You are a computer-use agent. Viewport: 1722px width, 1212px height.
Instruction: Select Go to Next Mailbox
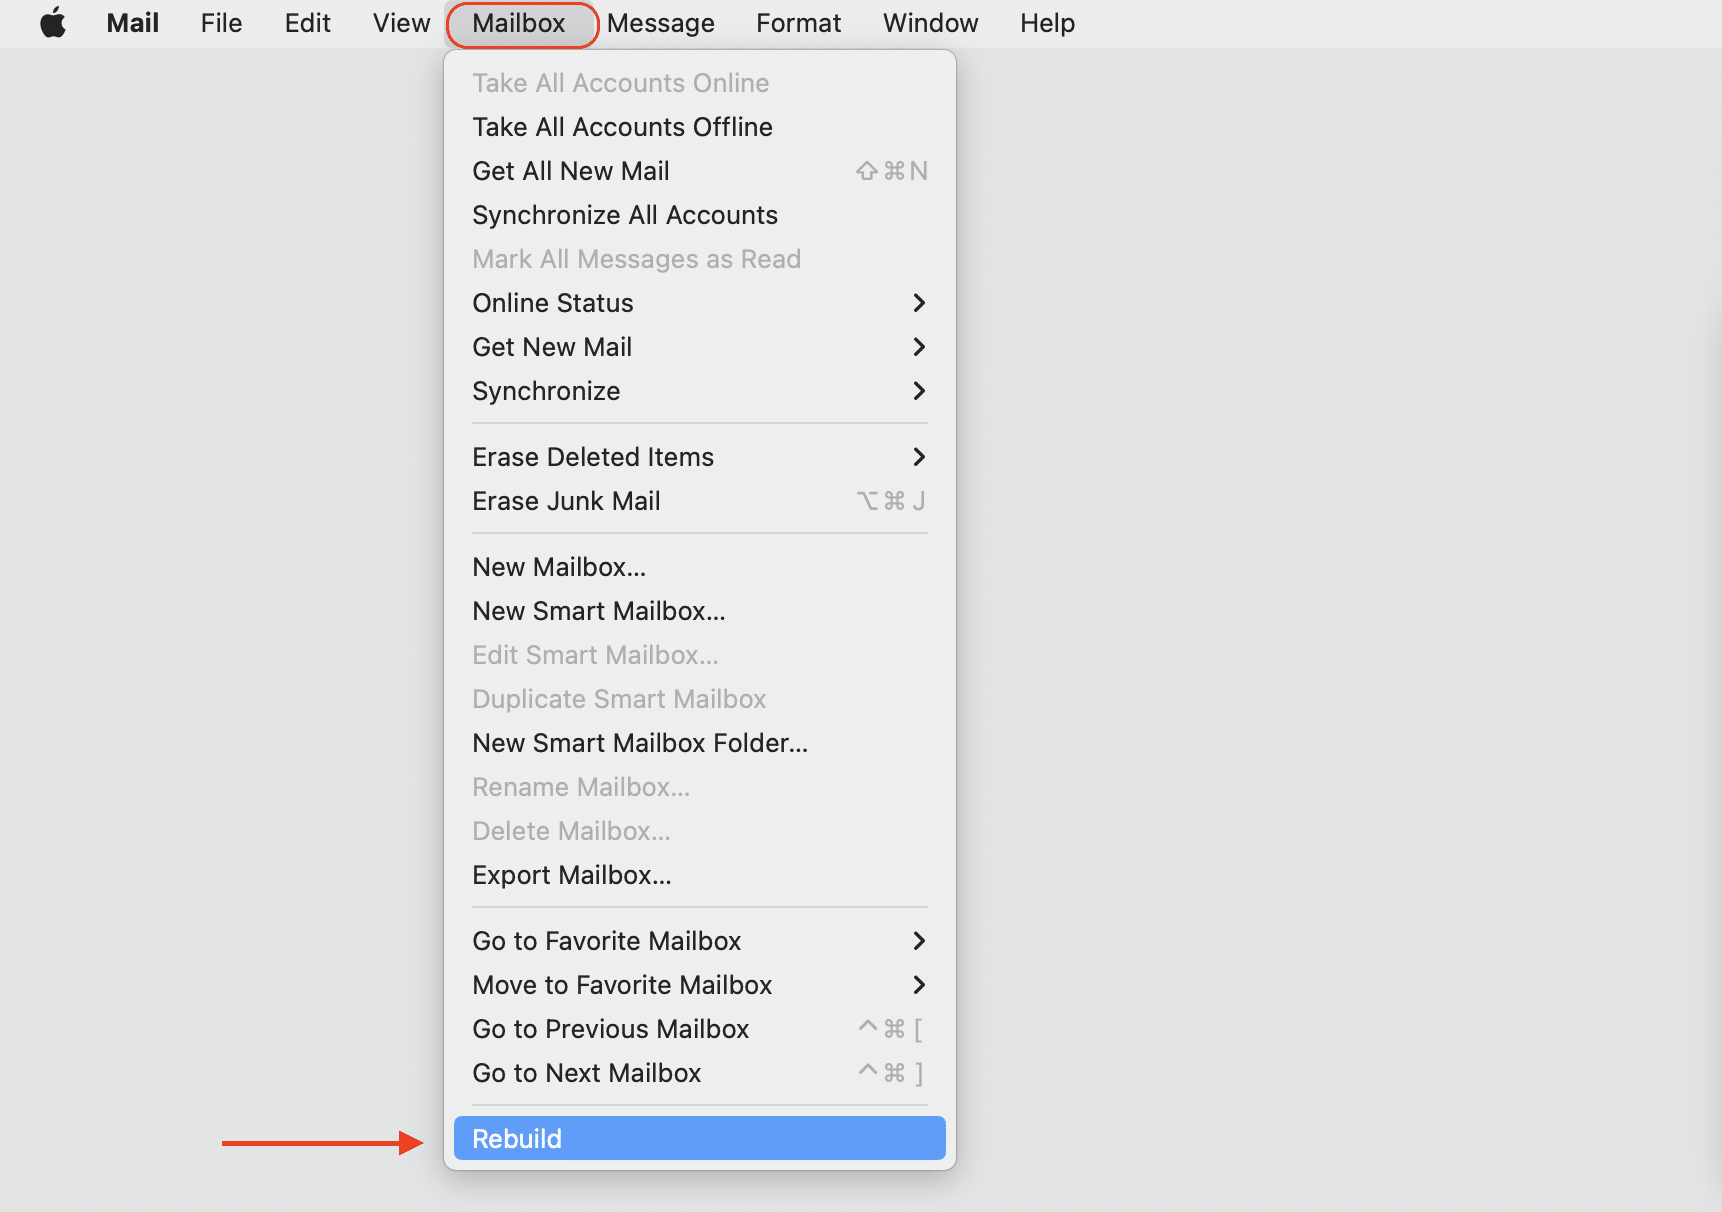pyautogui.click(x=586, y=1072)
